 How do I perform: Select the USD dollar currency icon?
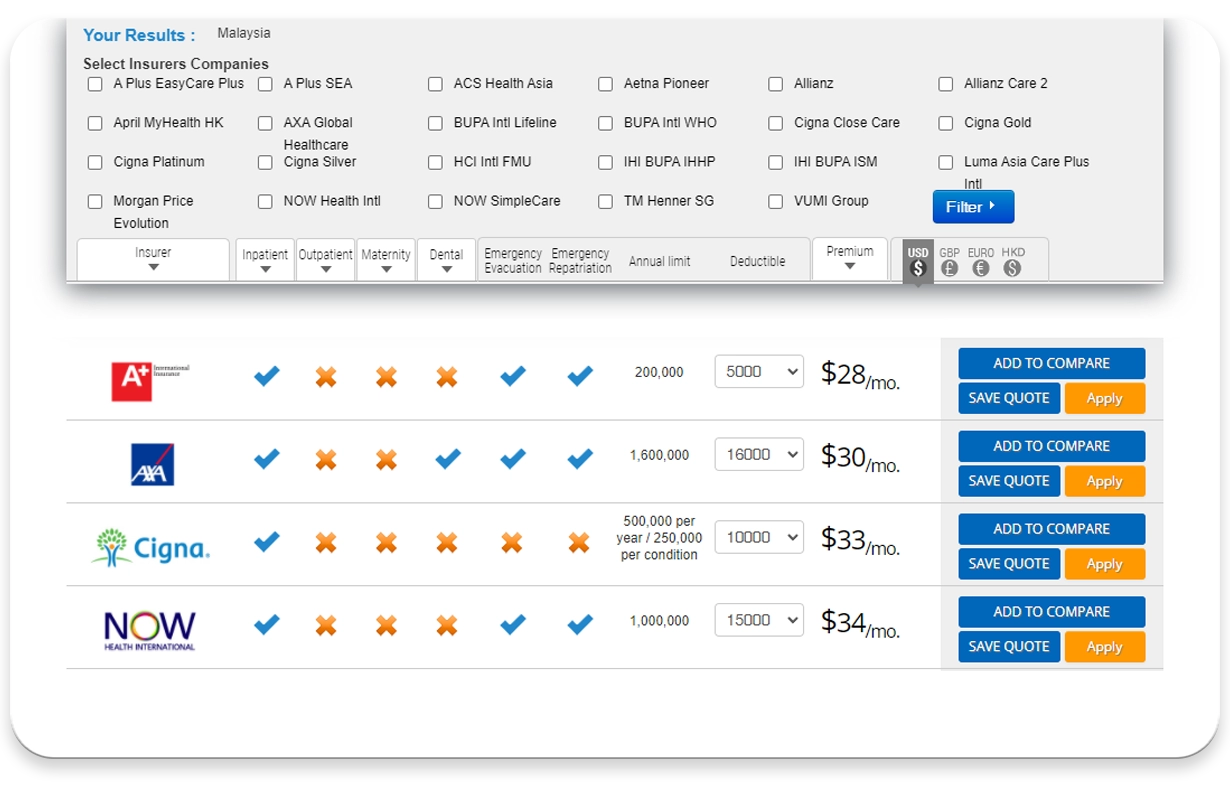[918, 268]
